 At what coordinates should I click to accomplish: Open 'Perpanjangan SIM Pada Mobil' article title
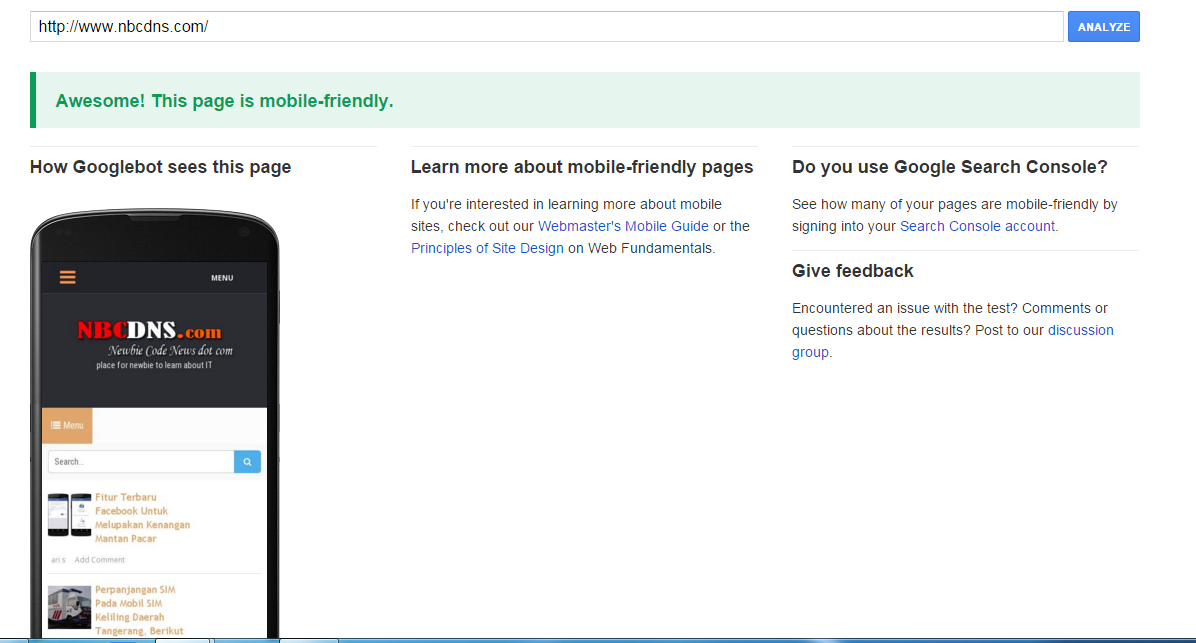pyautogui.click(x=139, y=610)
